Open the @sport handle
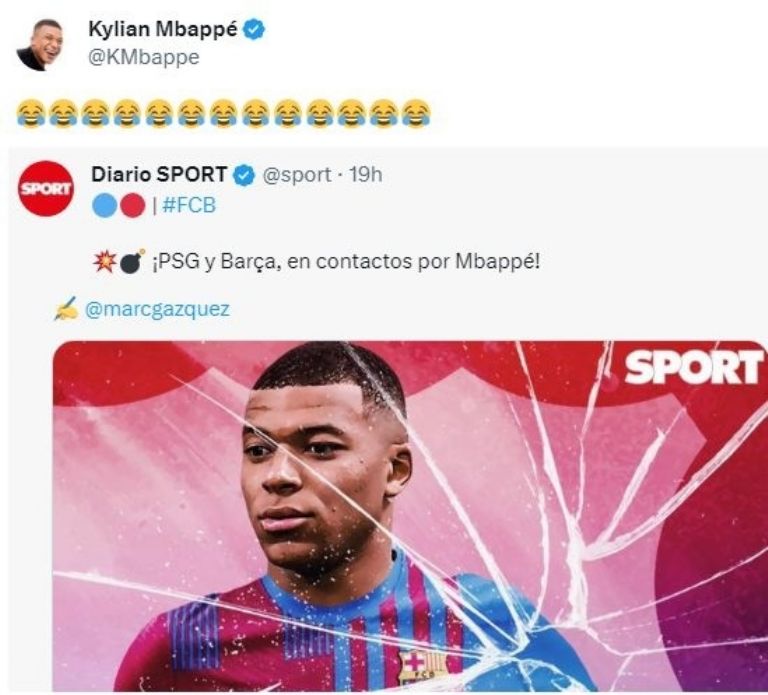768x695 pixels. 297,174
